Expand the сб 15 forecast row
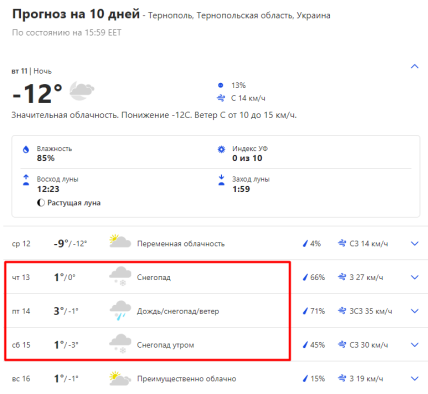428x394 pixels. 414,345
